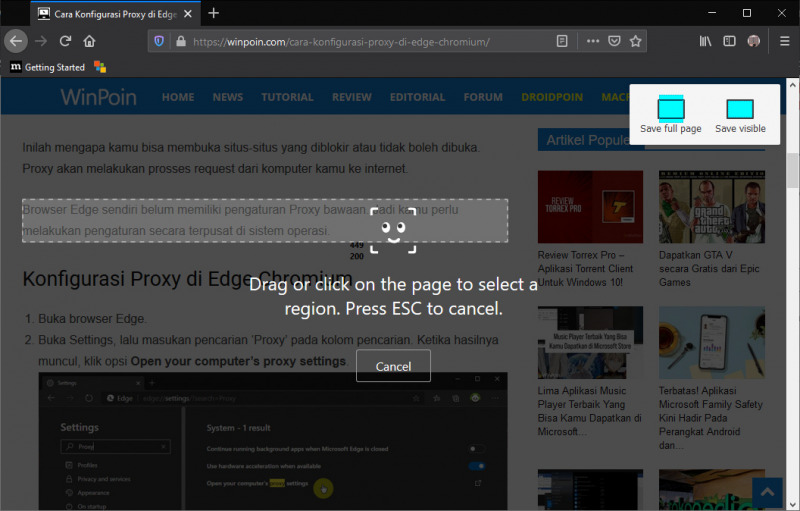Click the highlighted Browser Edge sendiri paragraph
This screenshot has height=511, width=800.
click(265, 220)
